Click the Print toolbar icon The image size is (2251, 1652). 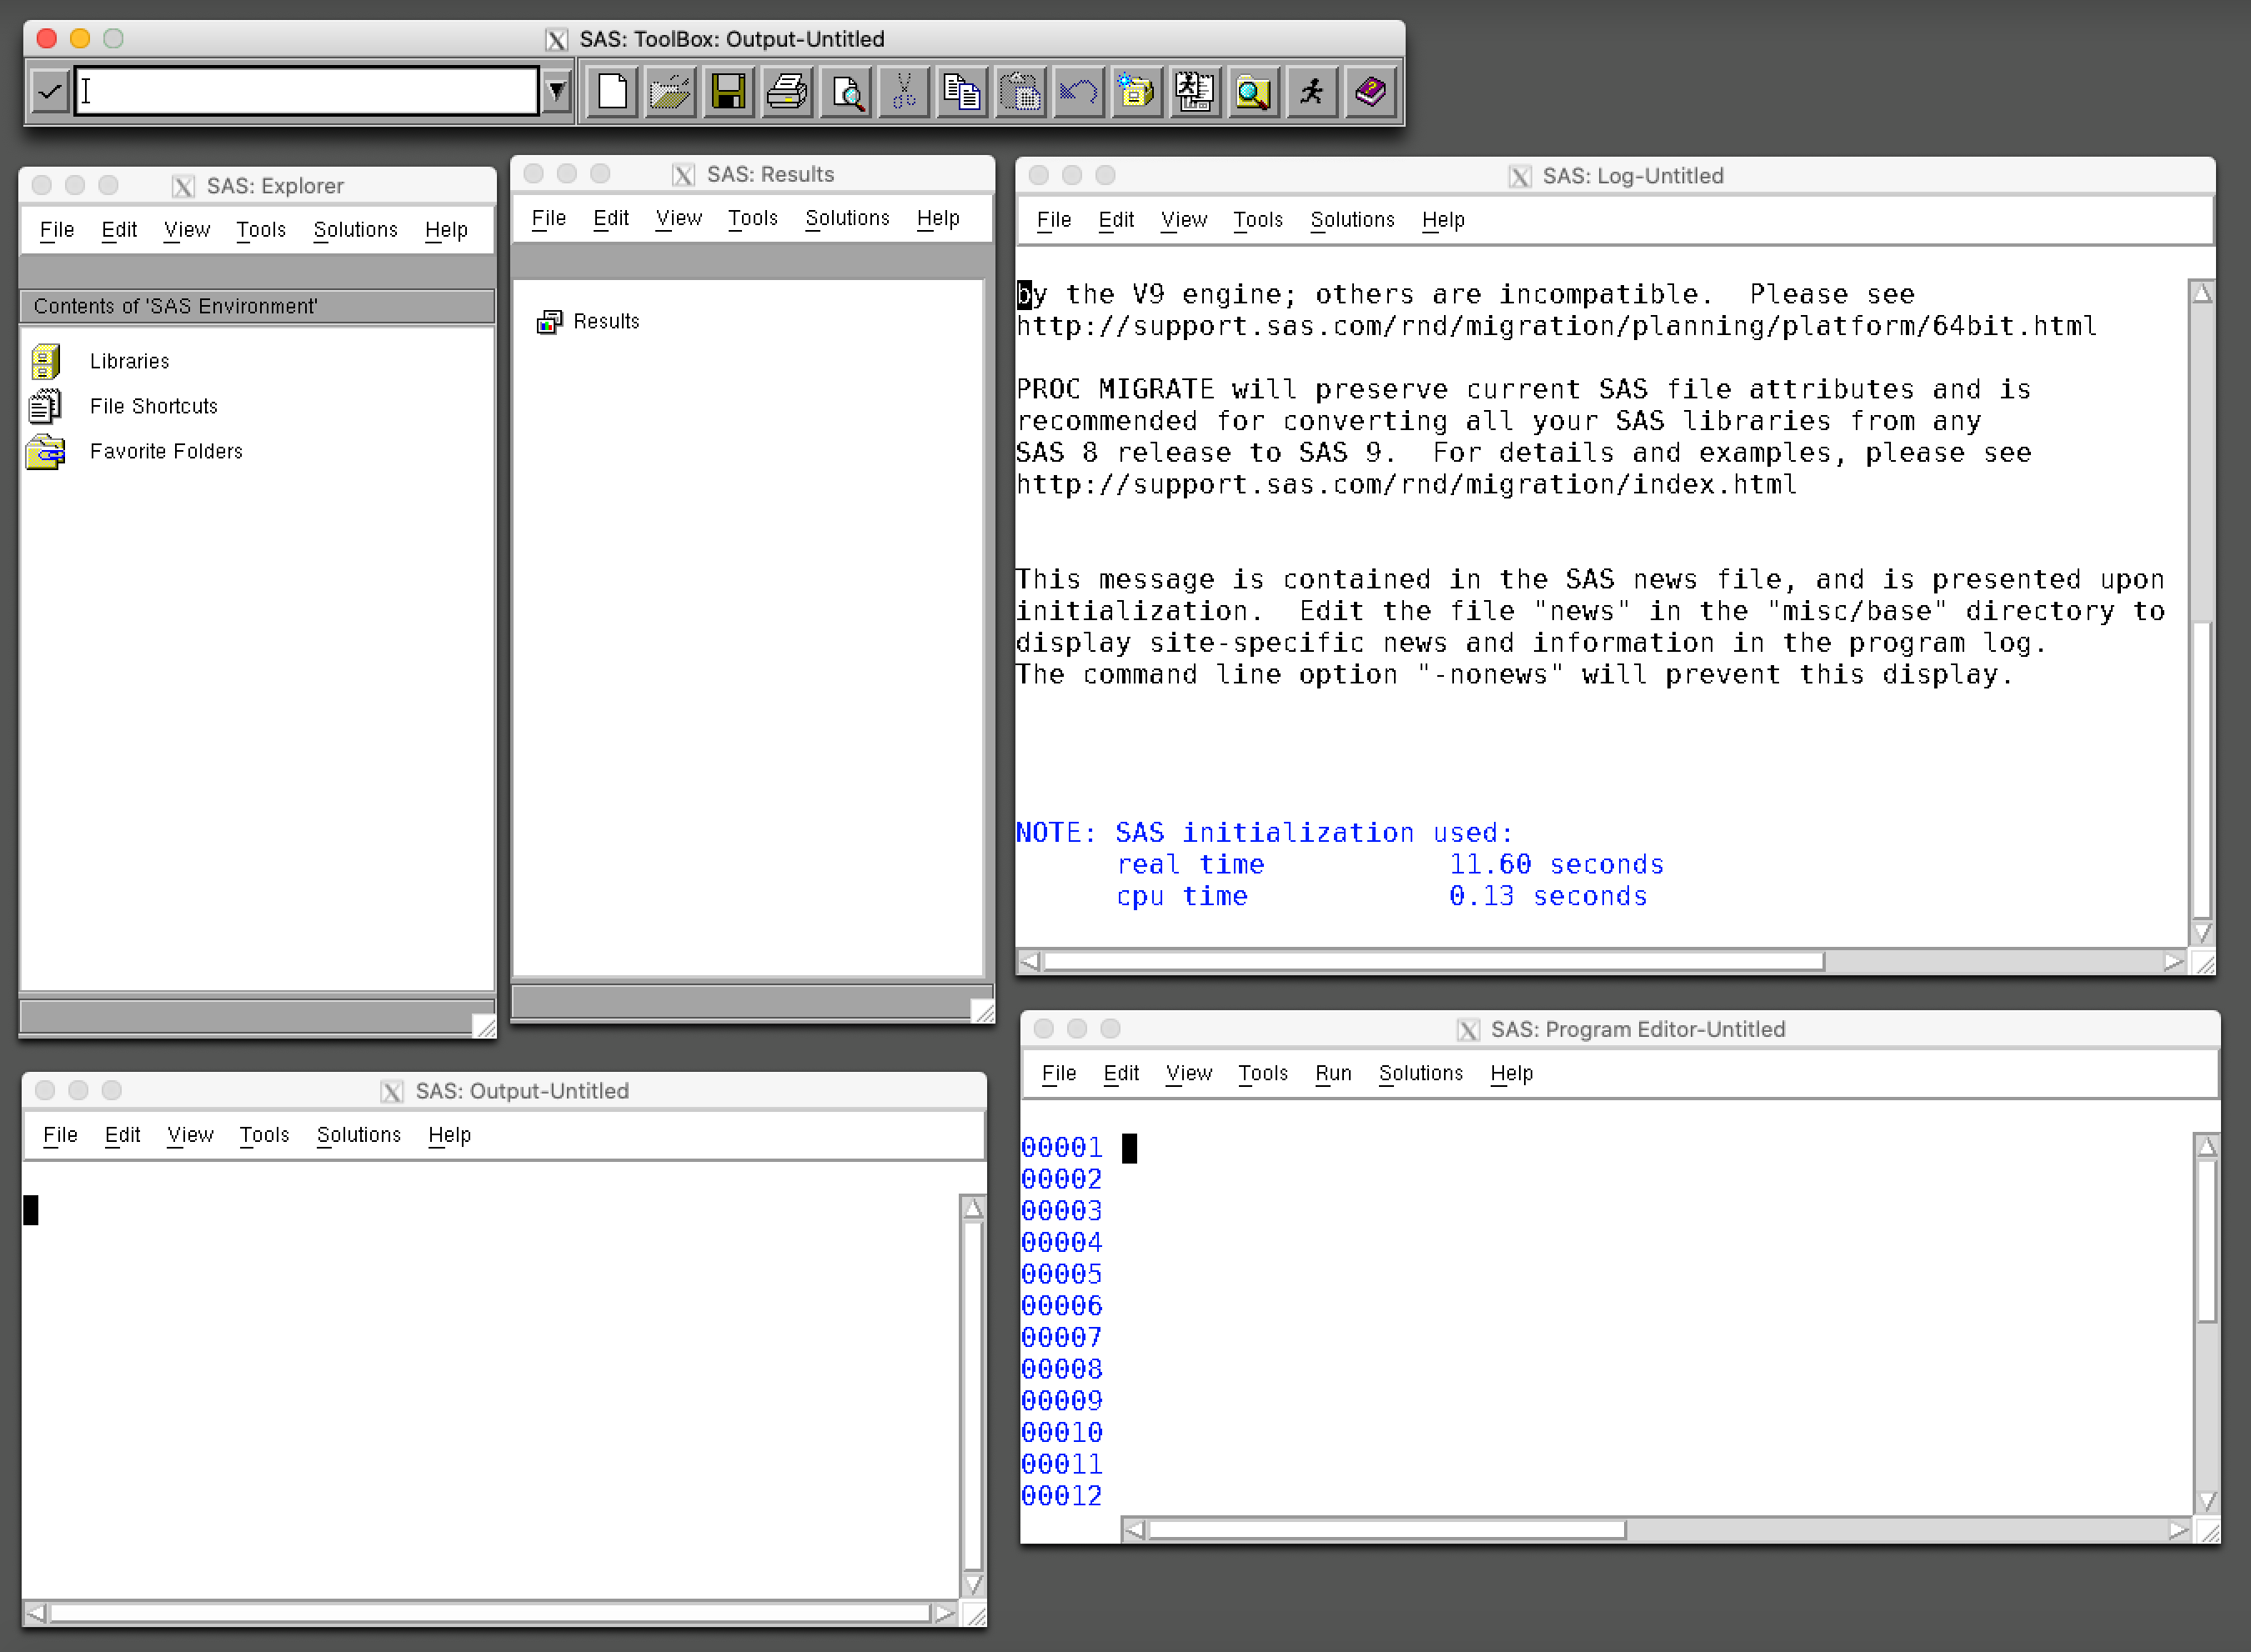click(787, 93)
